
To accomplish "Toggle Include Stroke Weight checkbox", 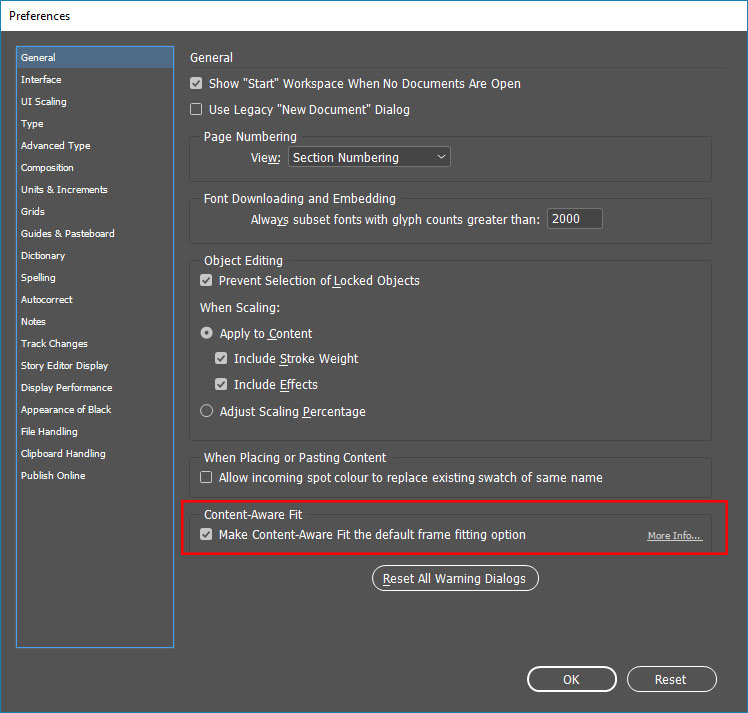I will pyautogui.click(x=221, y=358).
